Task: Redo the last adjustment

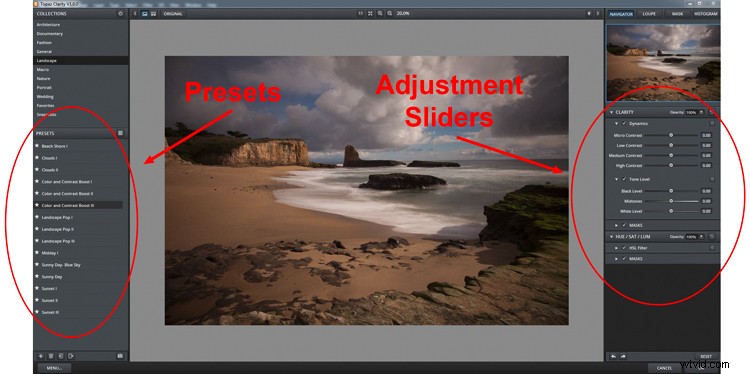Action: [623, 356]
